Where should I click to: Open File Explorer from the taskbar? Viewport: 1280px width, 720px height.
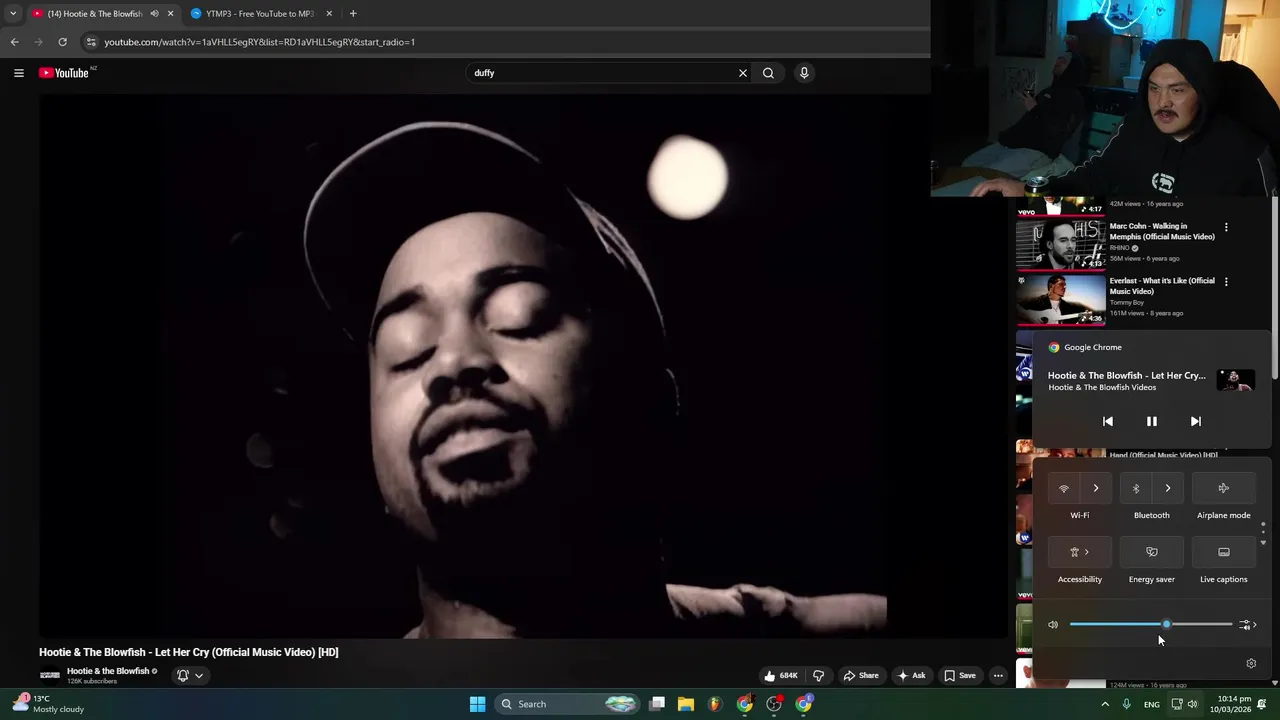(x=686, y=704)
